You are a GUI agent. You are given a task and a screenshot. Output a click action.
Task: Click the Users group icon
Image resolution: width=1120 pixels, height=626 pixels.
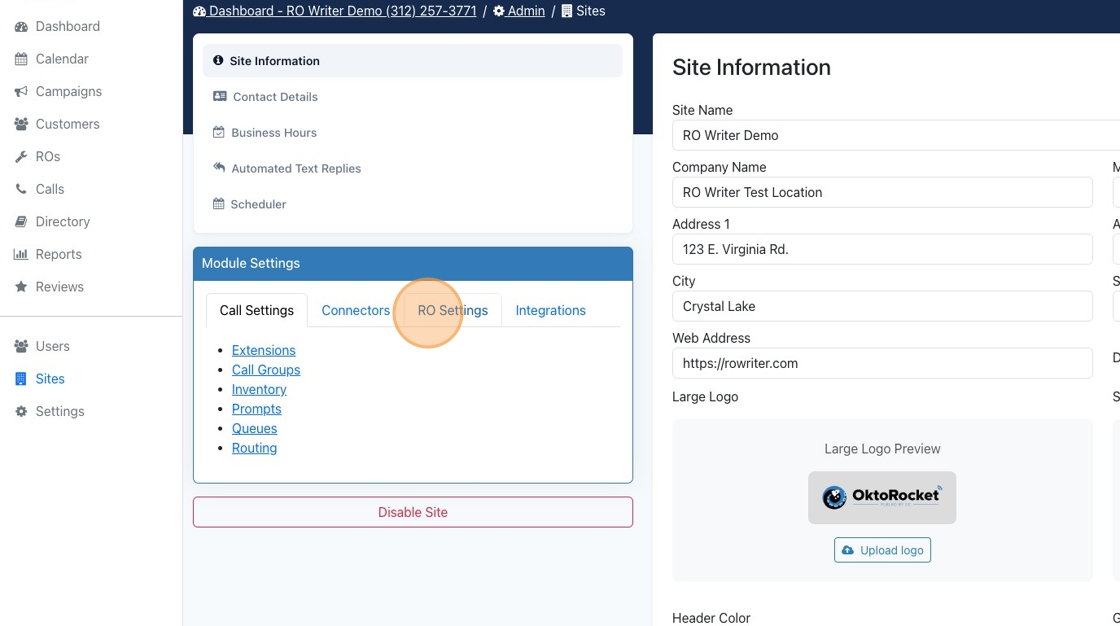coord(21,346)
